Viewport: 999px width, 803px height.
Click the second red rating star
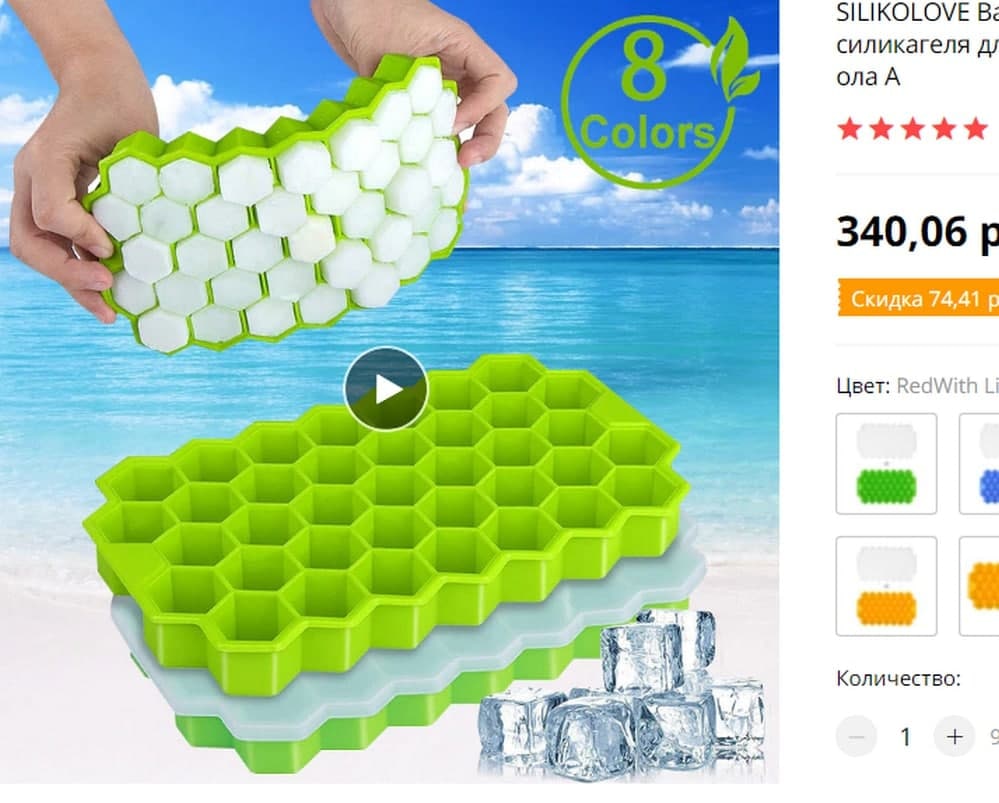tap(881, 129)
